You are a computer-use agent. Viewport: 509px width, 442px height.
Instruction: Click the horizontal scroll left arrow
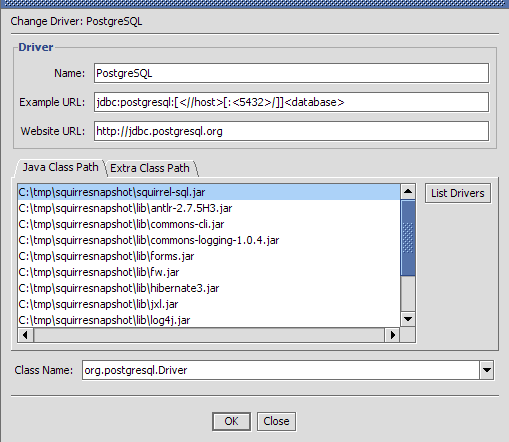tap(25, 335)
